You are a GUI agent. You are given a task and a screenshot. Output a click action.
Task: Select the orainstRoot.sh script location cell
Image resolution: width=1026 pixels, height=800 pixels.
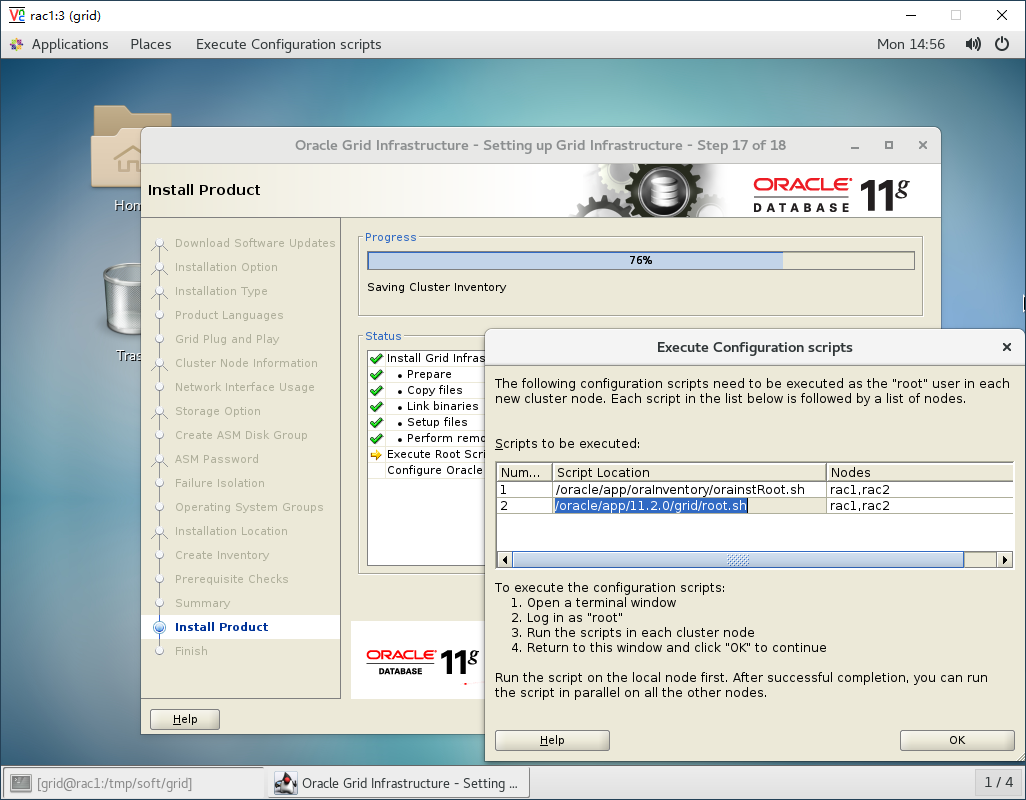tap(689, 489)
